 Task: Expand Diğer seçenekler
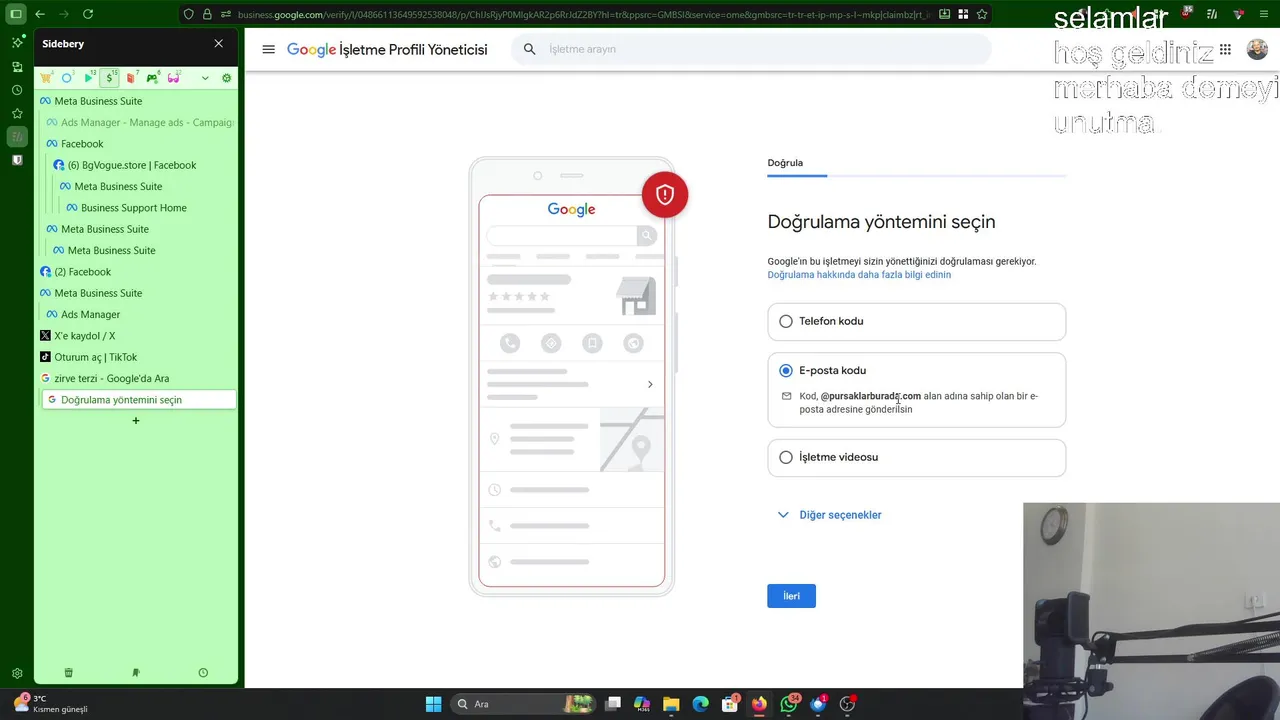point(830,515)
